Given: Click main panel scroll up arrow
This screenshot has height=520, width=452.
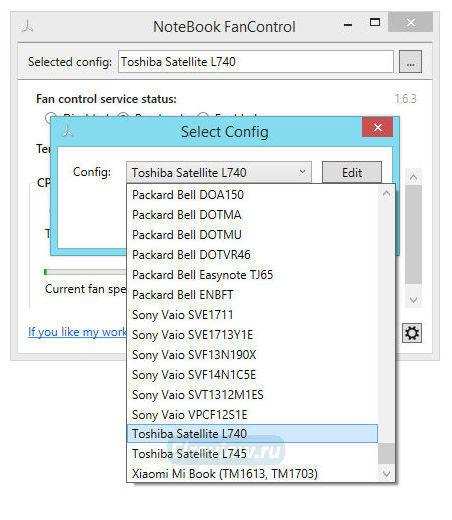Looking at the screenshot, I should pos(413,177).
